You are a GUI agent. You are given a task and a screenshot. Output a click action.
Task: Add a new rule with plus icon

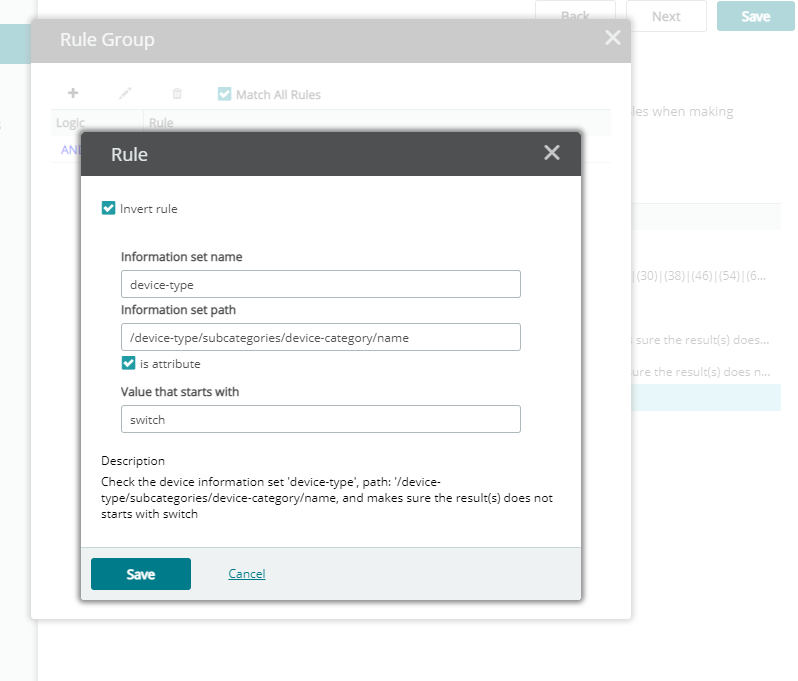pos(73,93)
